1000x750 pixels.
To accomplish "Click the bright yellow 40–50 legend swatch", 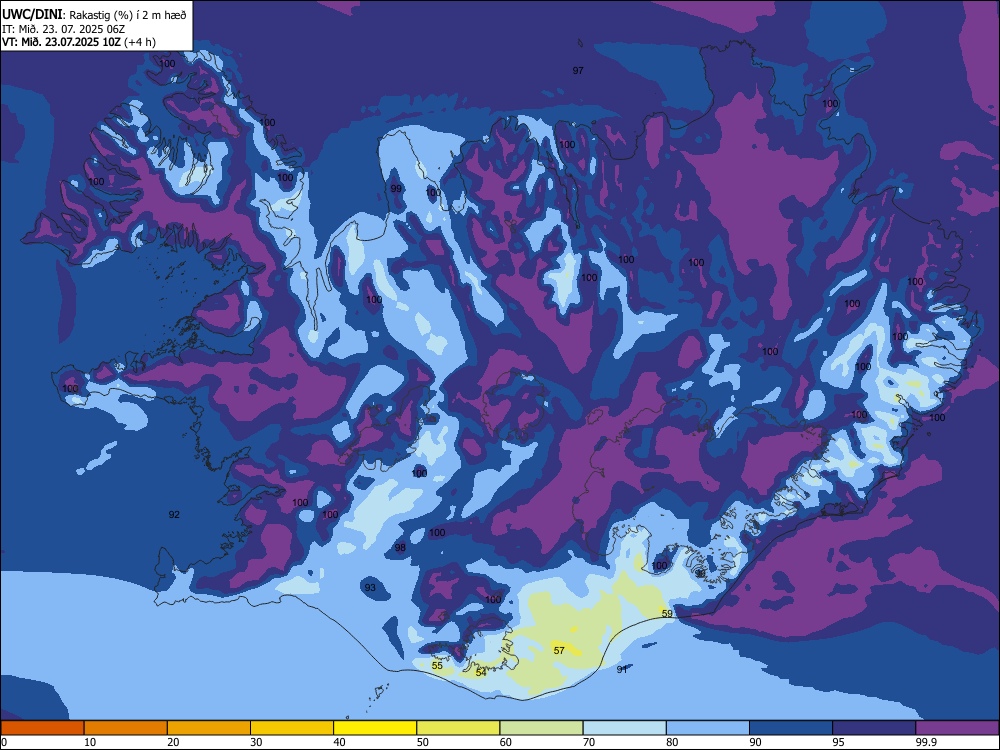I will 375,728.
